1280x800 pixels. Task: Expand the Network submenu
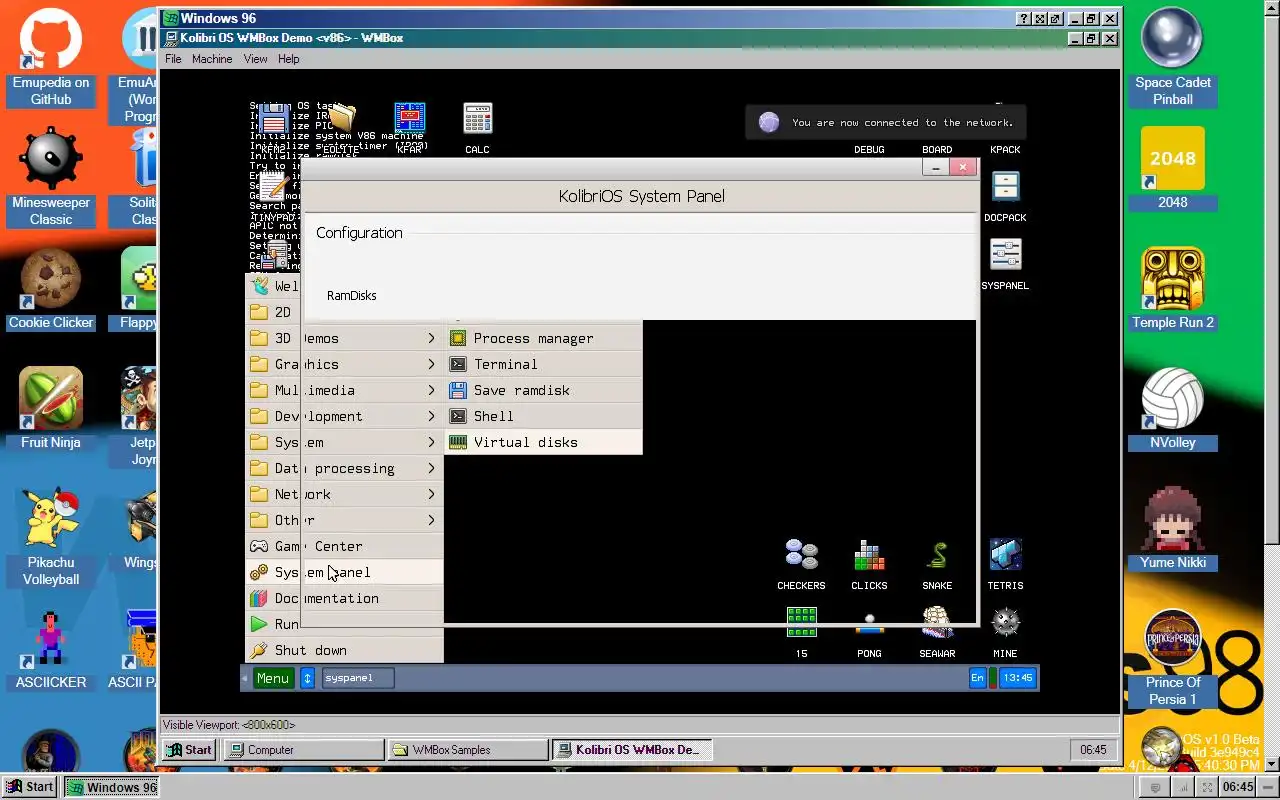(344, 494)
